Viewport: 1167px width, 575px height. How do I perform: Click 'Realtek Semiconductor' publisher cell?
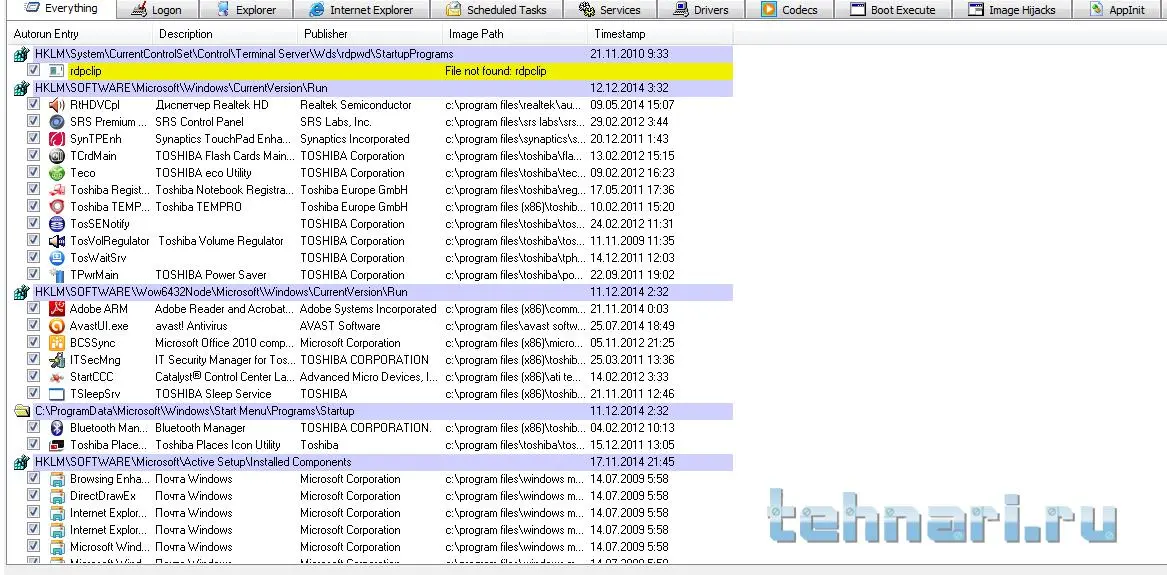point(356,105)
